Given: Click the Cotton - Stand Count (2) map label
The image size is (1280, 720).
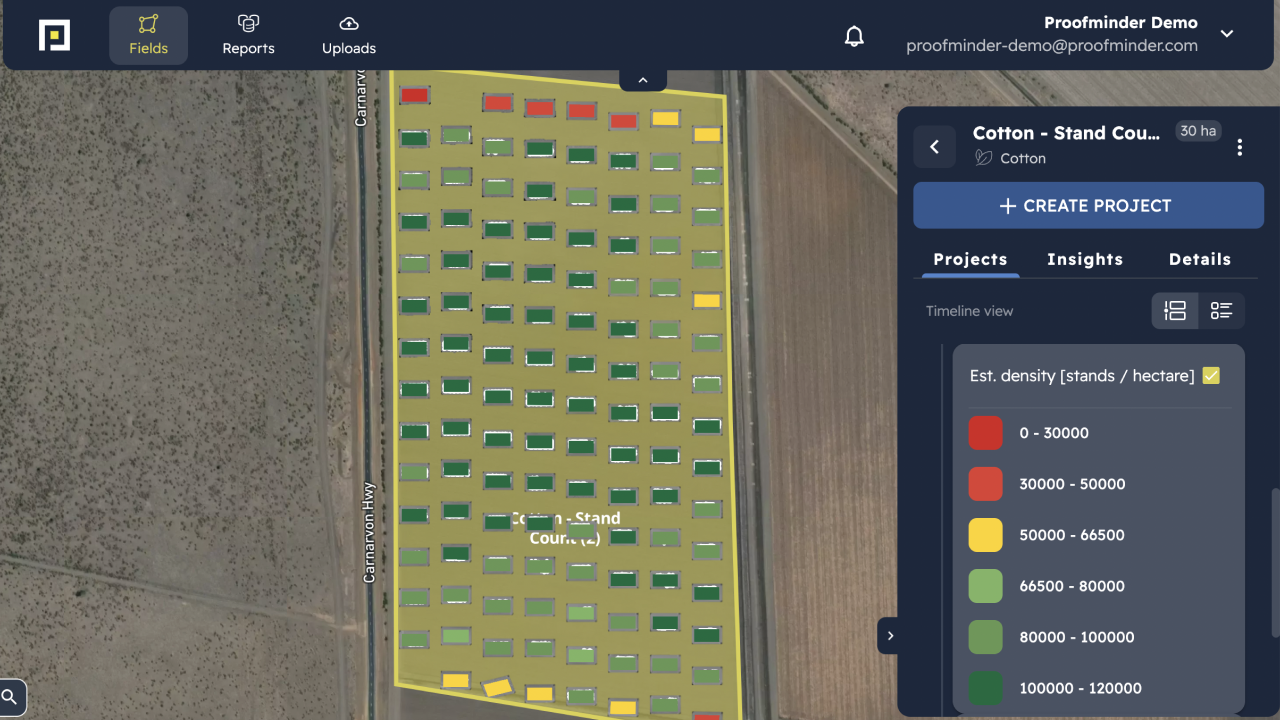Looking at the screenshot, I should pyautogui.click(x=565, y=528).
